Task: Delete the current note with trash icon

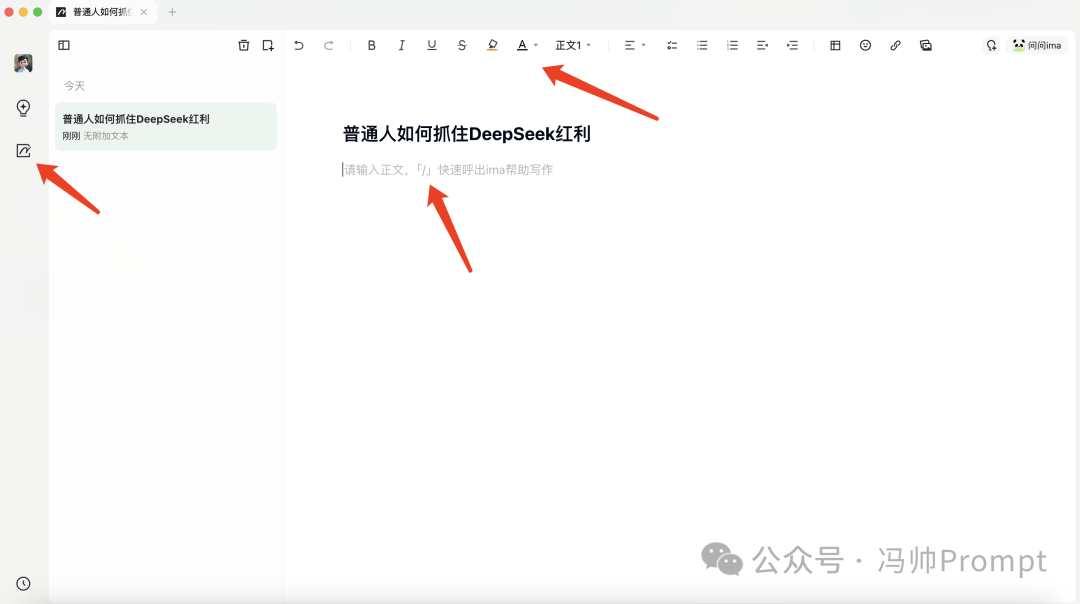Action: tap(244, 45)
